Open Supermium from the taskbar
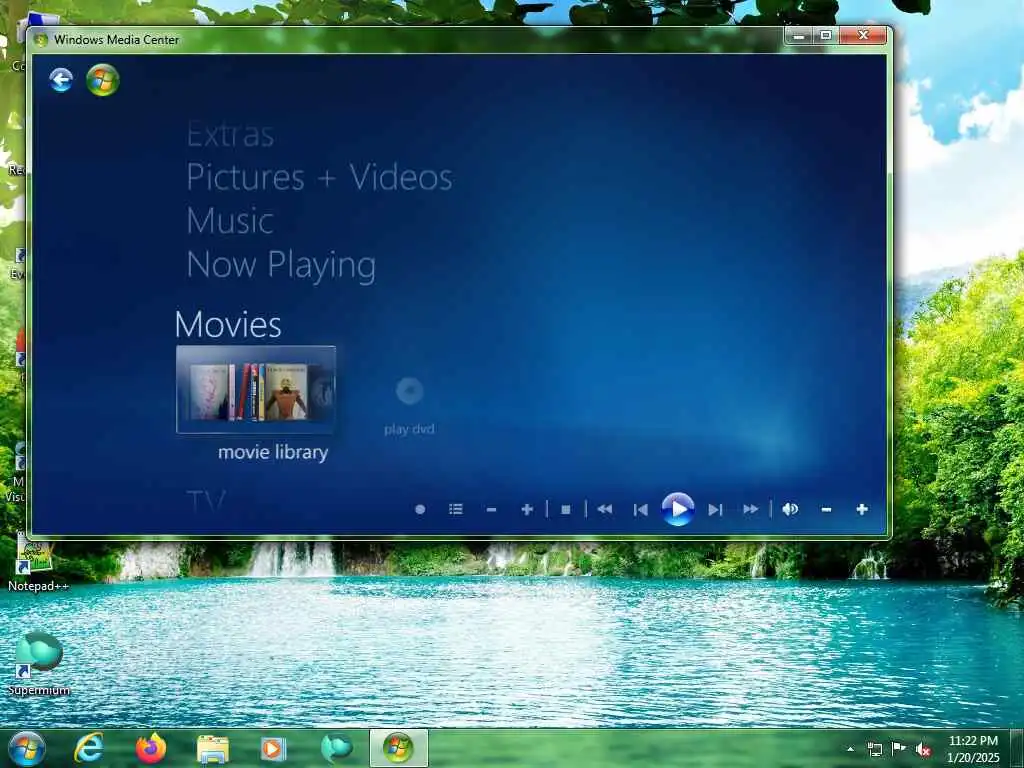The image size is (1024, 768). (x=336, y=748)
